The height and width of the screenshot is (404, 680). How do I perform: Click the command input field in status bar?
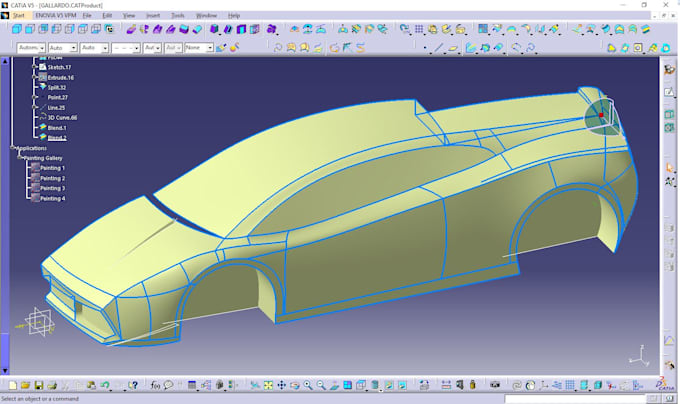(575, 398)
